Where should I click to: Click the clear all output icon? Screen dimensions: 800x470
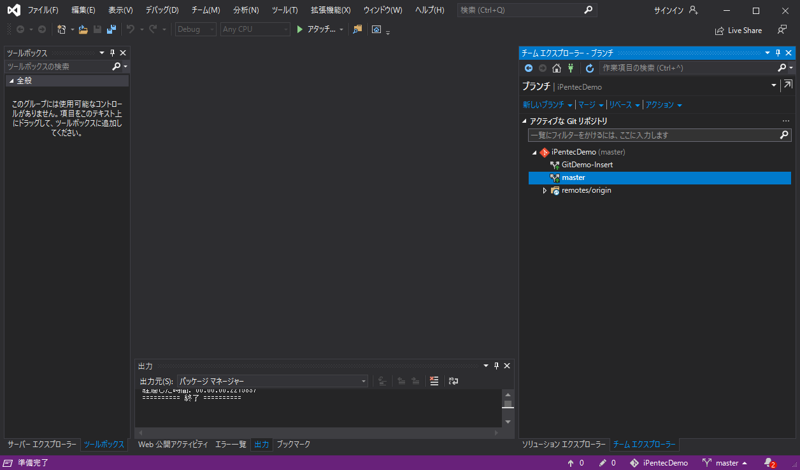(434, 381)
